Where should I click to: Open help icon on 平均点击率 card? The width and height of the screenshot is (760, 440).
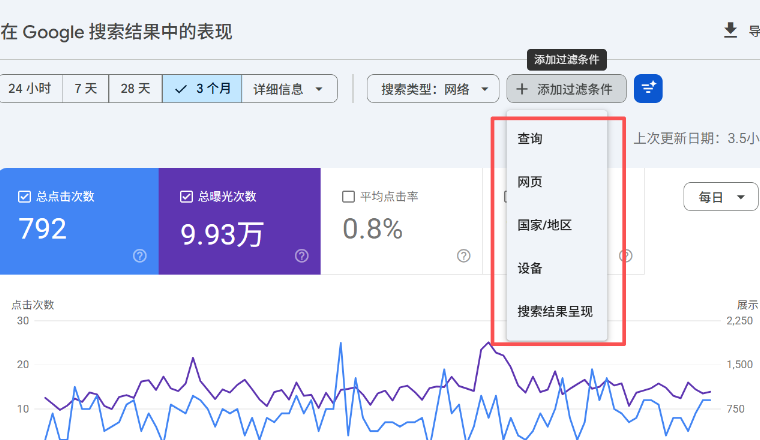pyautogui.click(x=463, y=256)
